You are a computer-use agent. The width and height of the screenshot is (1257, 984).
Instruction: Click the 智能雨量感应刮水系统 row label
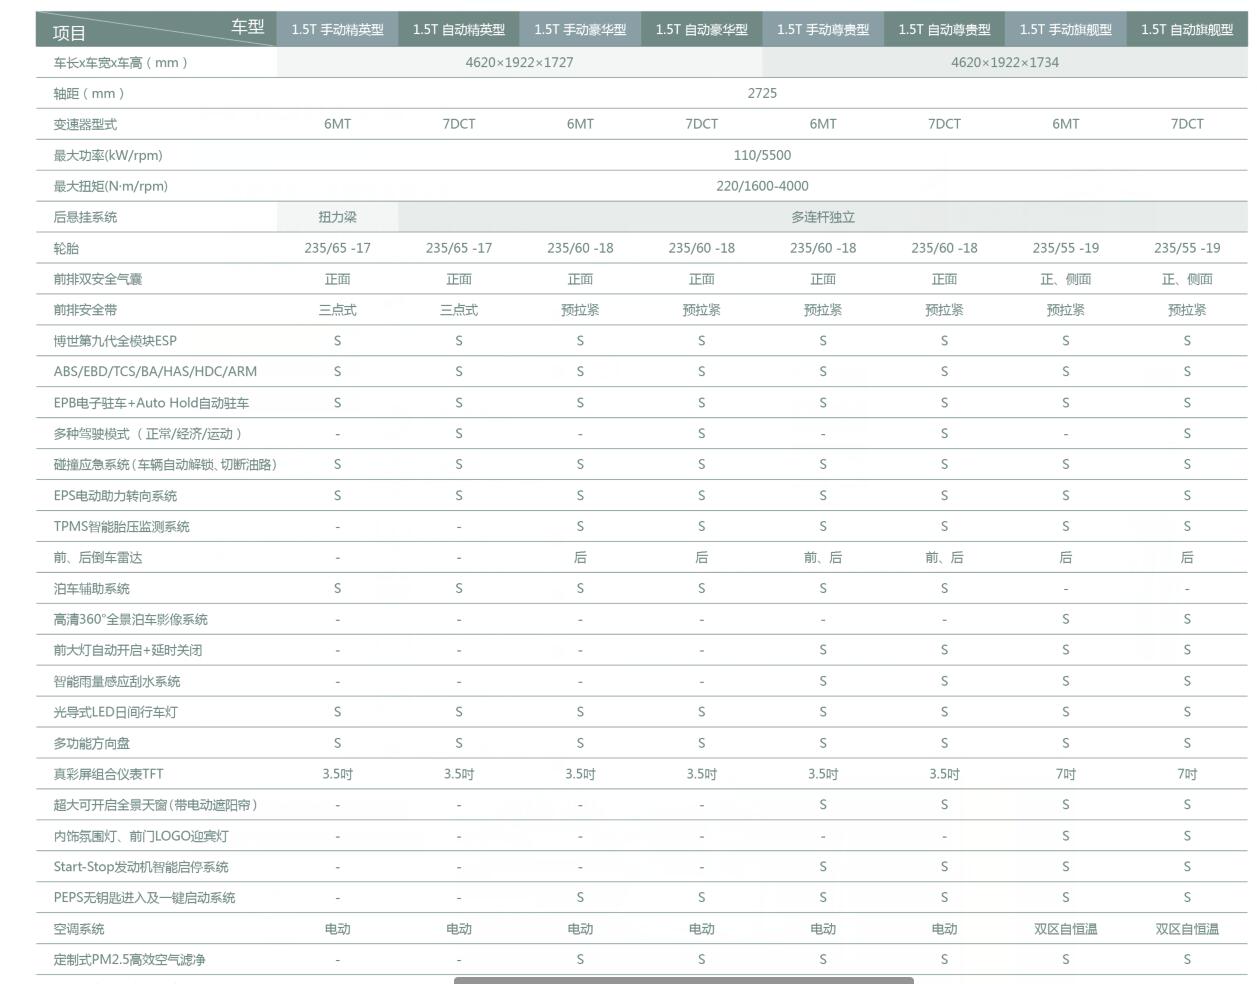pos(117,682)
